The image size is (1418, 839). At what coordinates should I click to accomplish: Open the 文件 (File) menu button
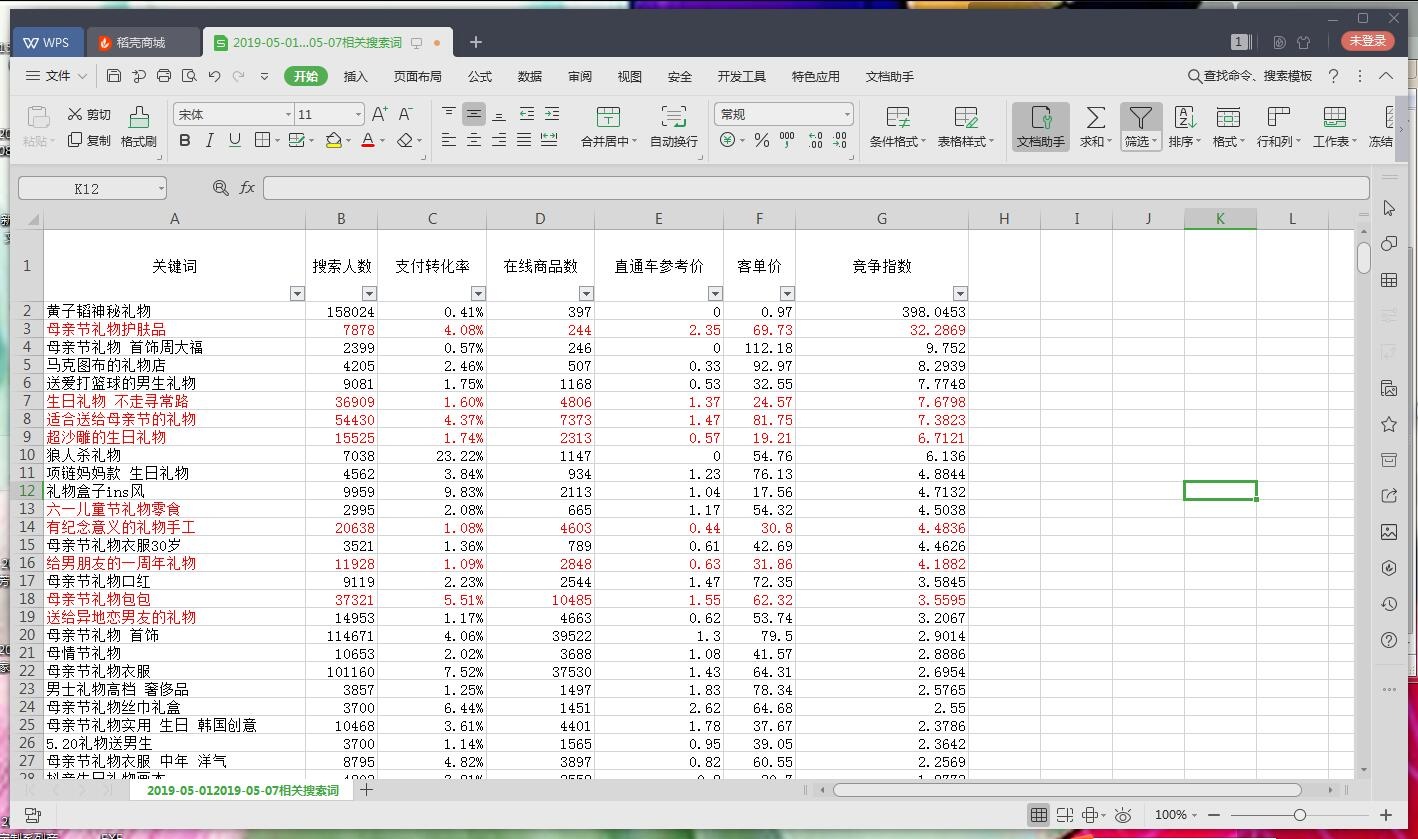56,76
